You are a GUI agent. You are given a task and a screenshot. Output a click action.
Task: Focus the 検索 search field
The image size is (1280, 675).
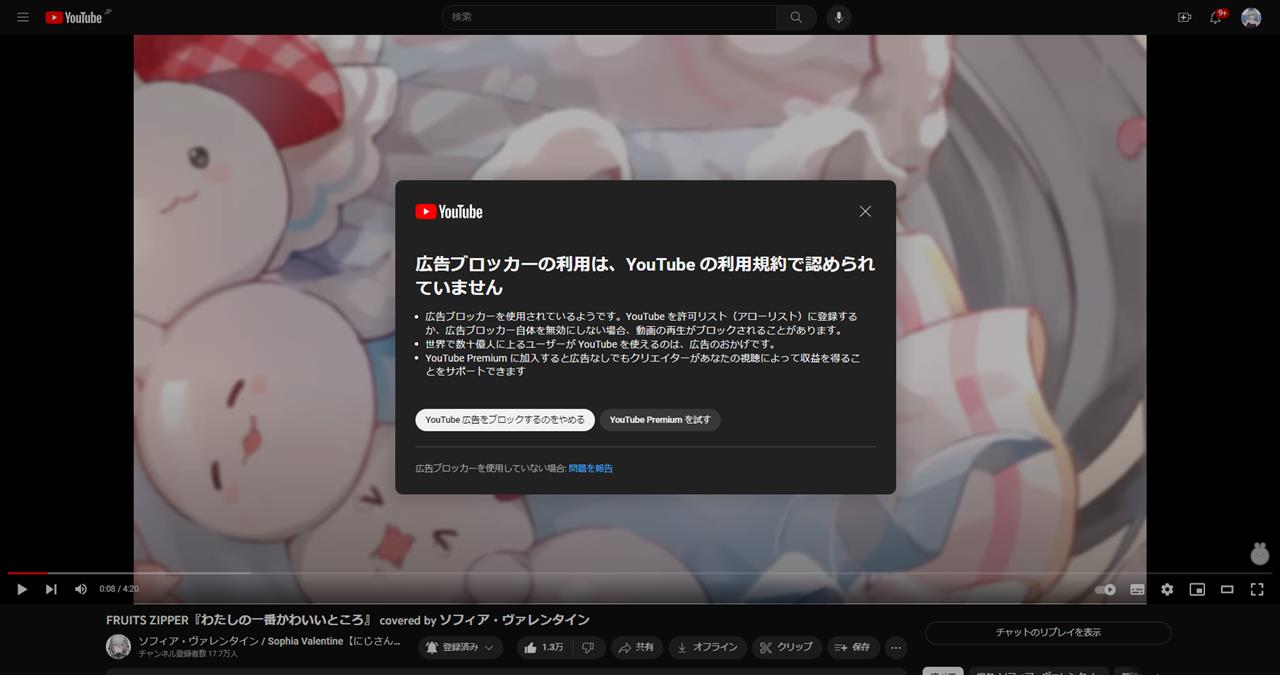609,17
